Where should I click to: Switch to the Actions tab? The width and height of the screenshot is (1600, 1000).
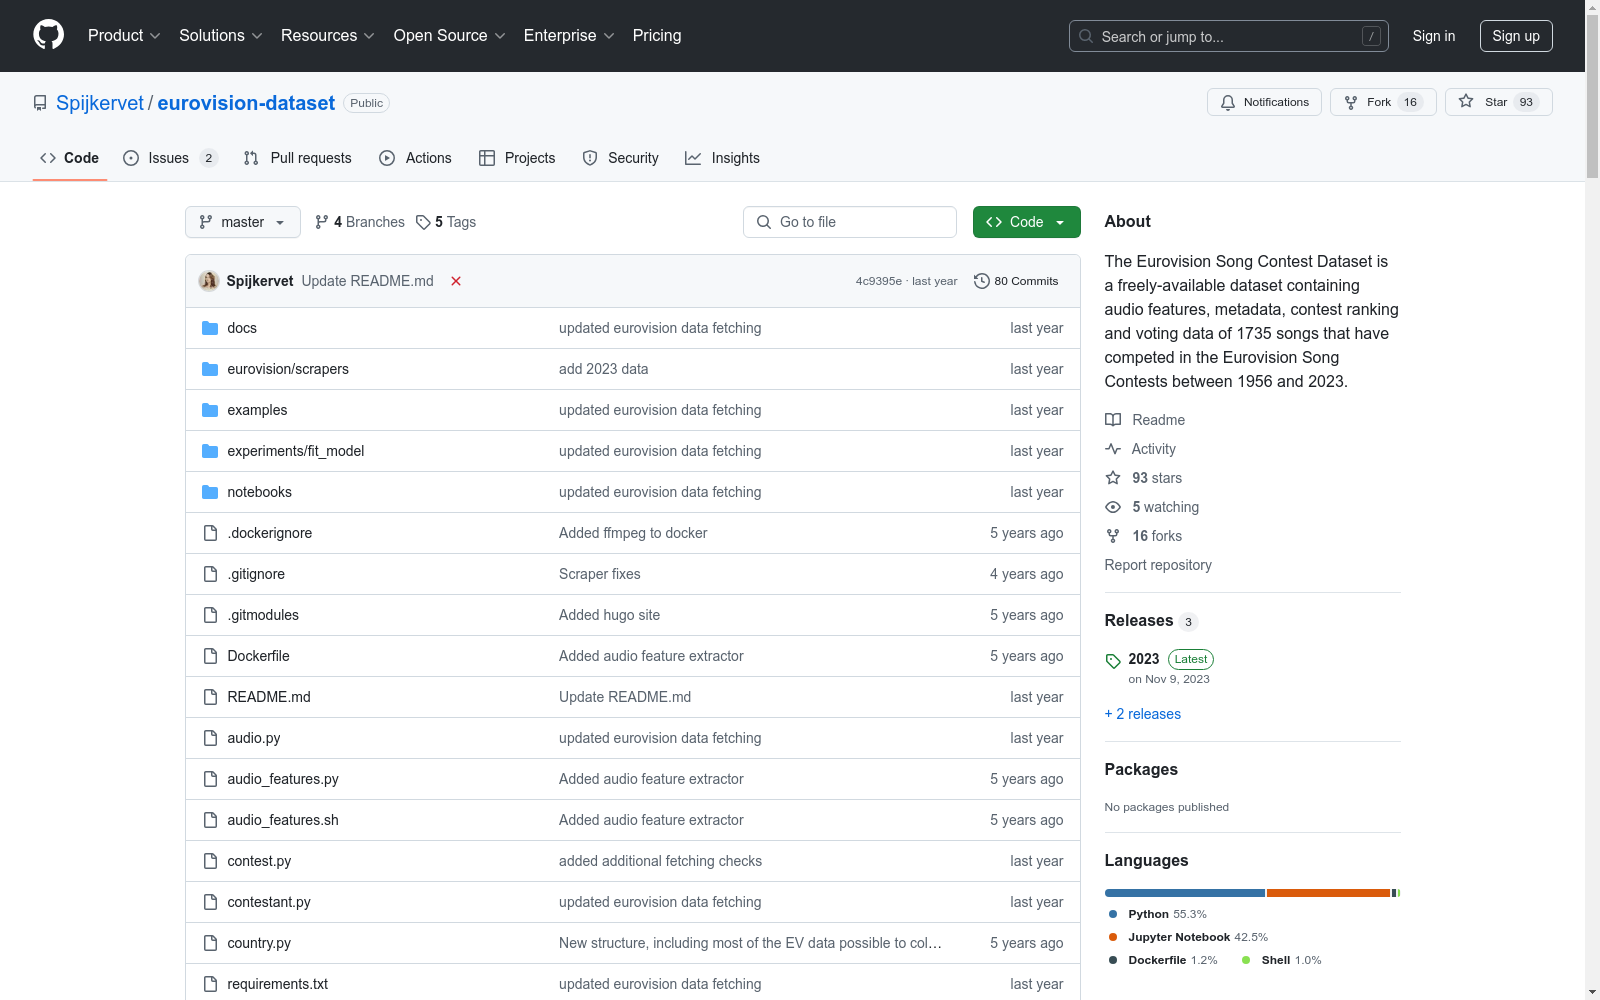415,158
